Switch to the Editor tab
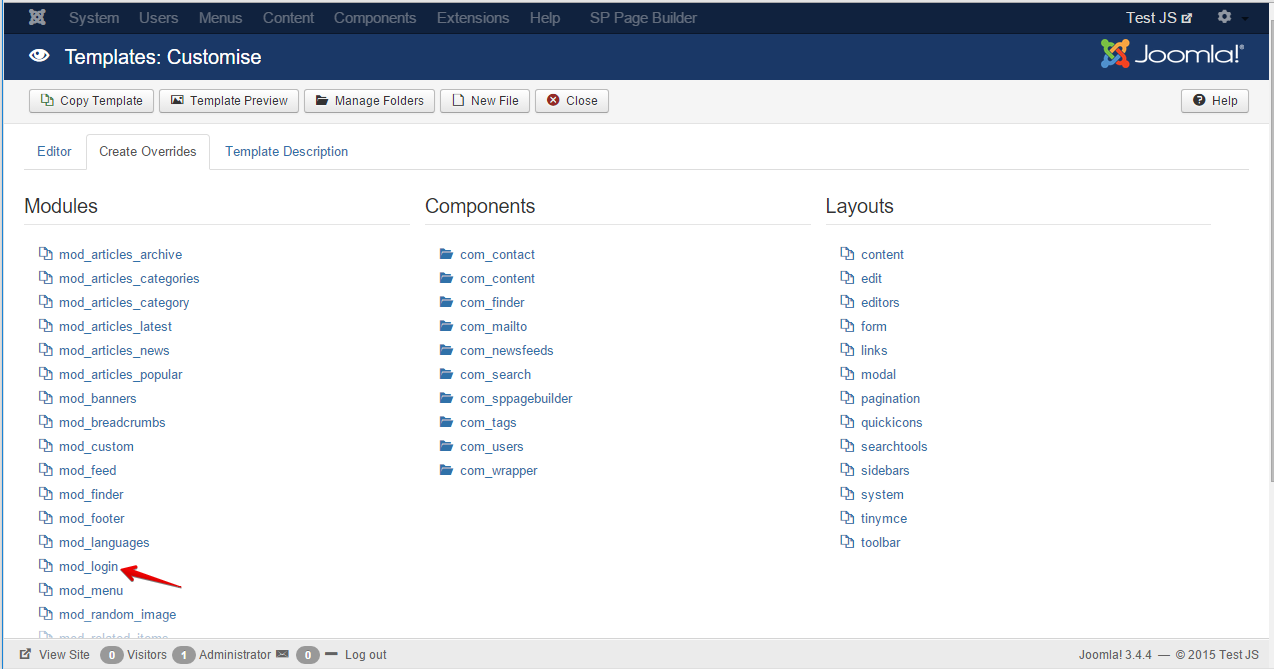The height and width of the screenshot is (669, 1274). (54, 151)
